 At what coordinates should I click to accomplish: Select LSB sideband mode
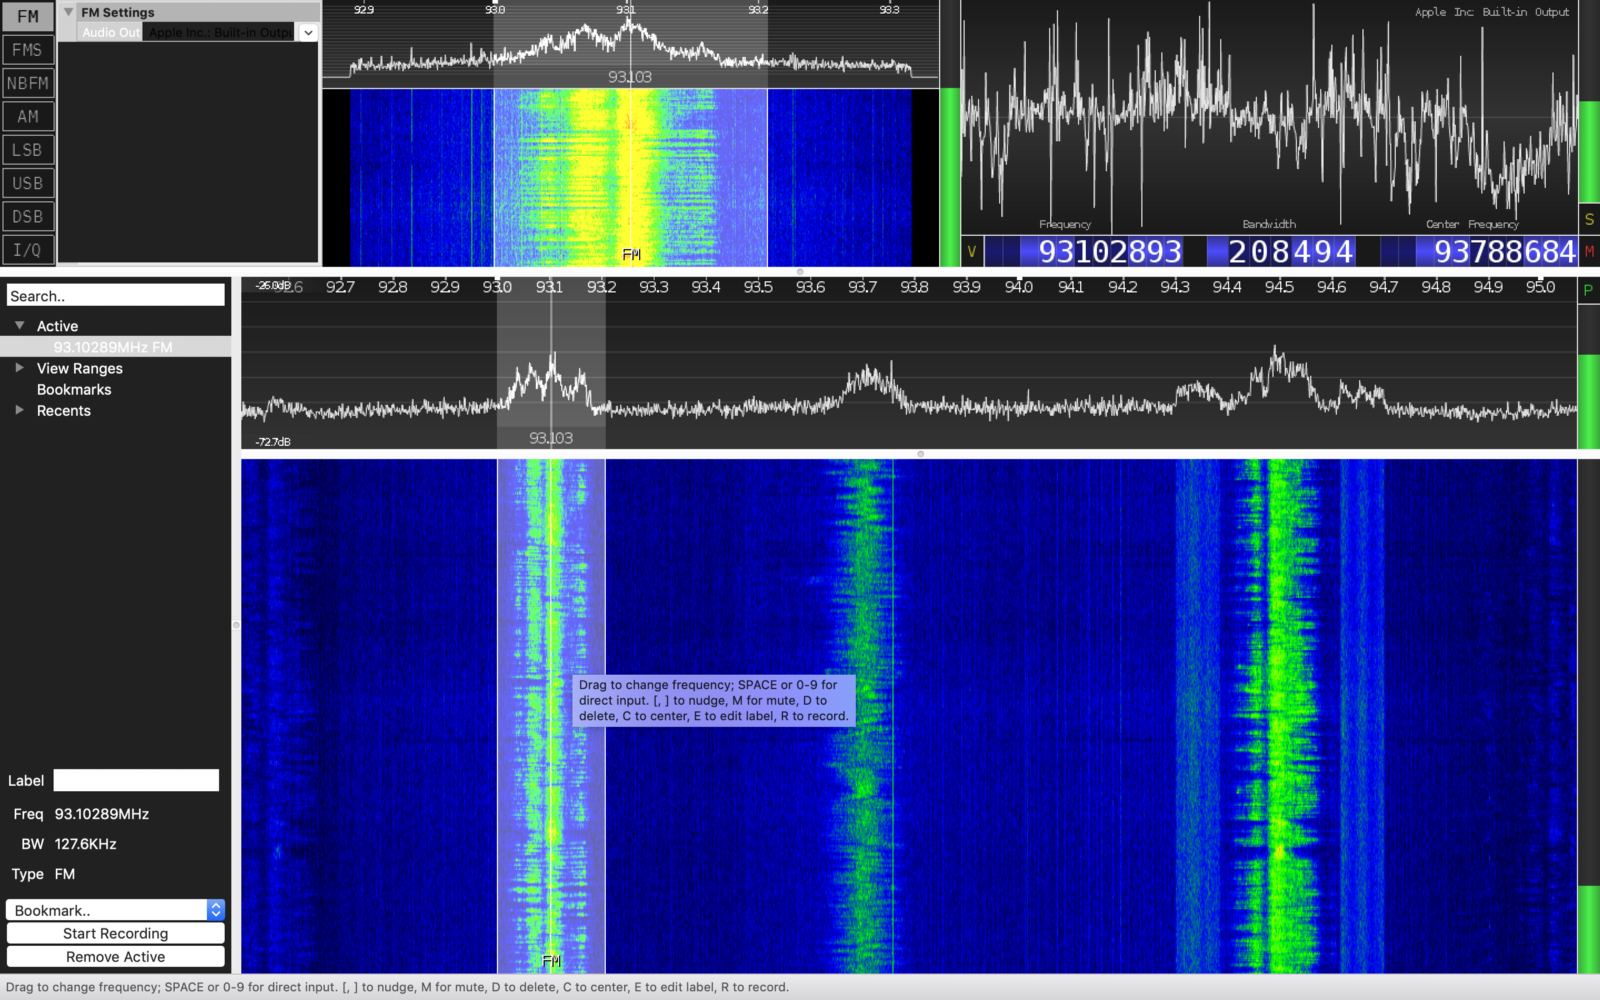[28, 150]
